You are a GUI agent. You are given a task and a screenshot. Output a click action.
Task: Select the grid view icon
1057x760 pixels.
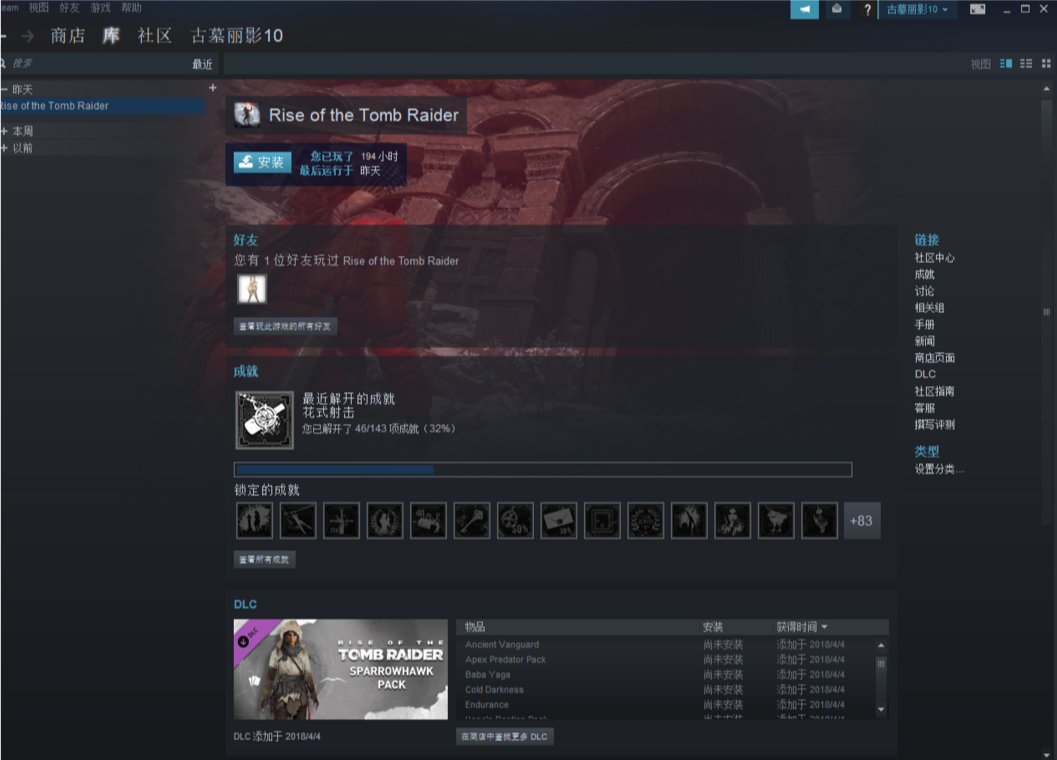pyautogui.click(x=1046, y=63)
